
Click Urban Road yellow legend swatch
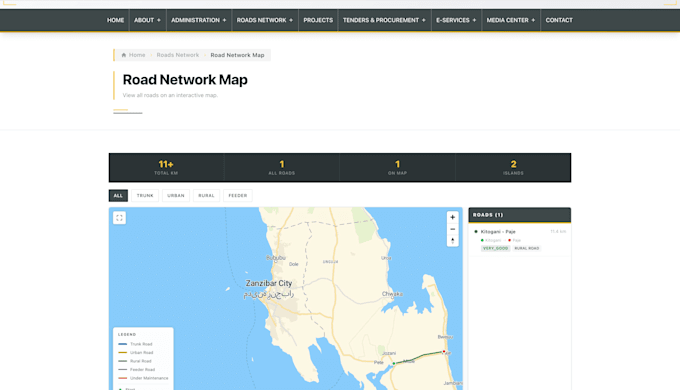[123, 353]
